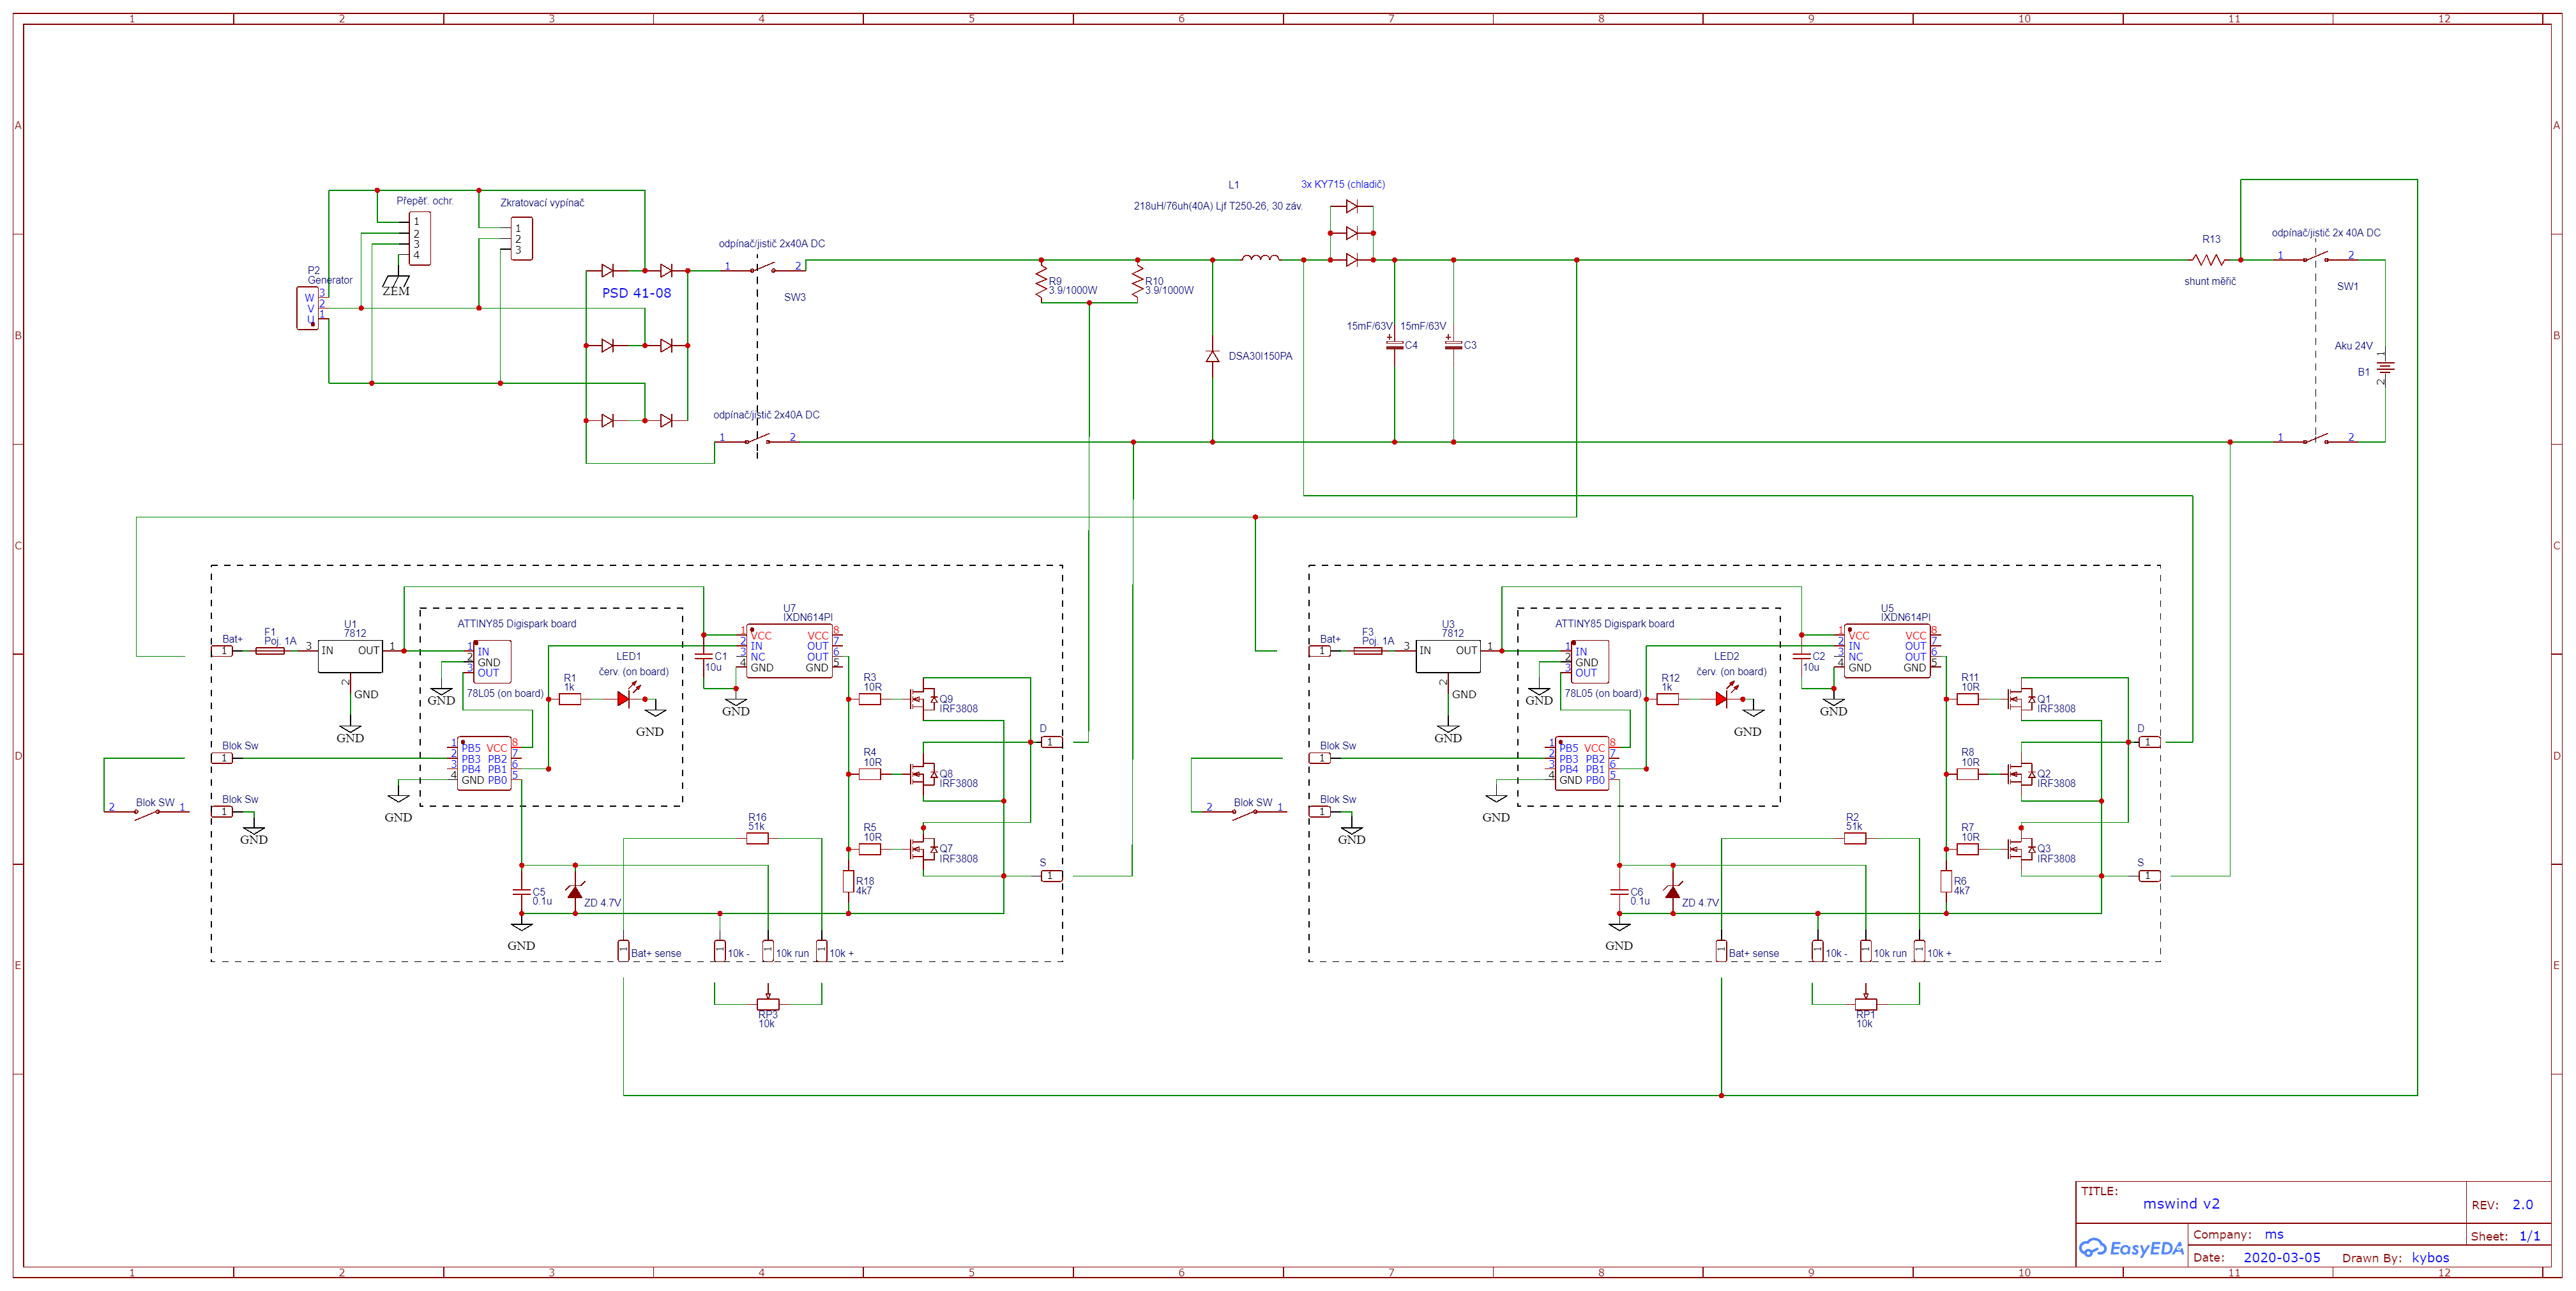2576x1291 pixels.
Task: Click the '3x KY715 (chladič)' label
Action: (x=1343, y=184)
